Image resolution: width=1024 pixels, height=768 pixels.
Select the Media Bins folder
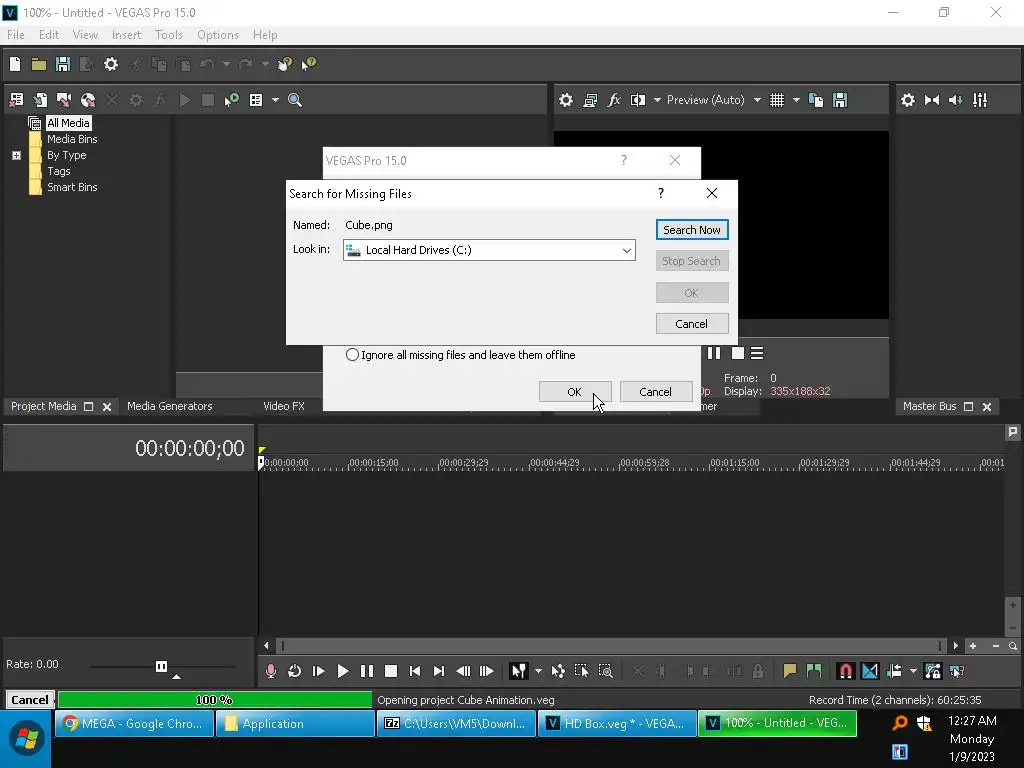click(x=72, y=139)
